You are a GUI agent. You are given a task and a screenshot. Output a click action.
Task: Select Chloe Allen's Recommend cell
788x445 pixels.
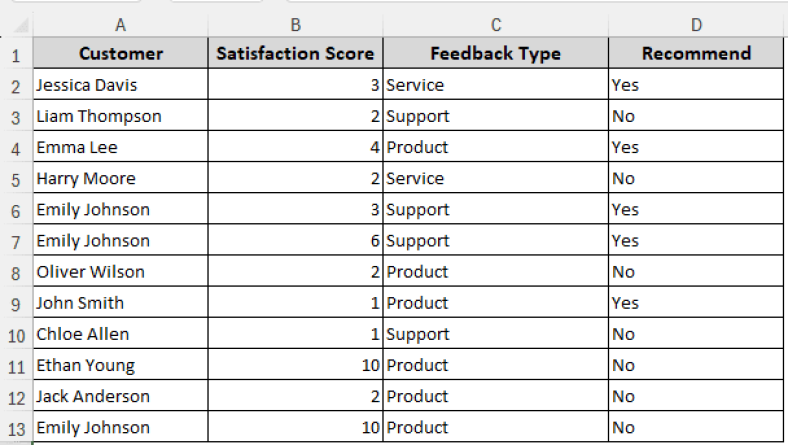pyautogui.click(x=696, y=334)
